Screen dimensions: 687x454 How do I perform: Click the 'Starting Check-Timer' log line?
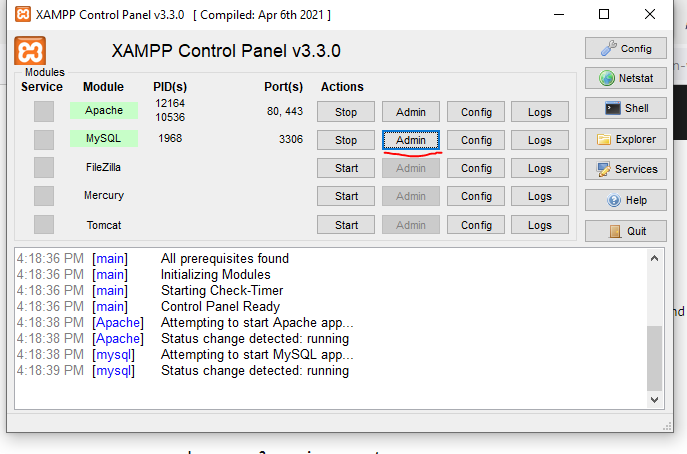click(x=222, y=291)
